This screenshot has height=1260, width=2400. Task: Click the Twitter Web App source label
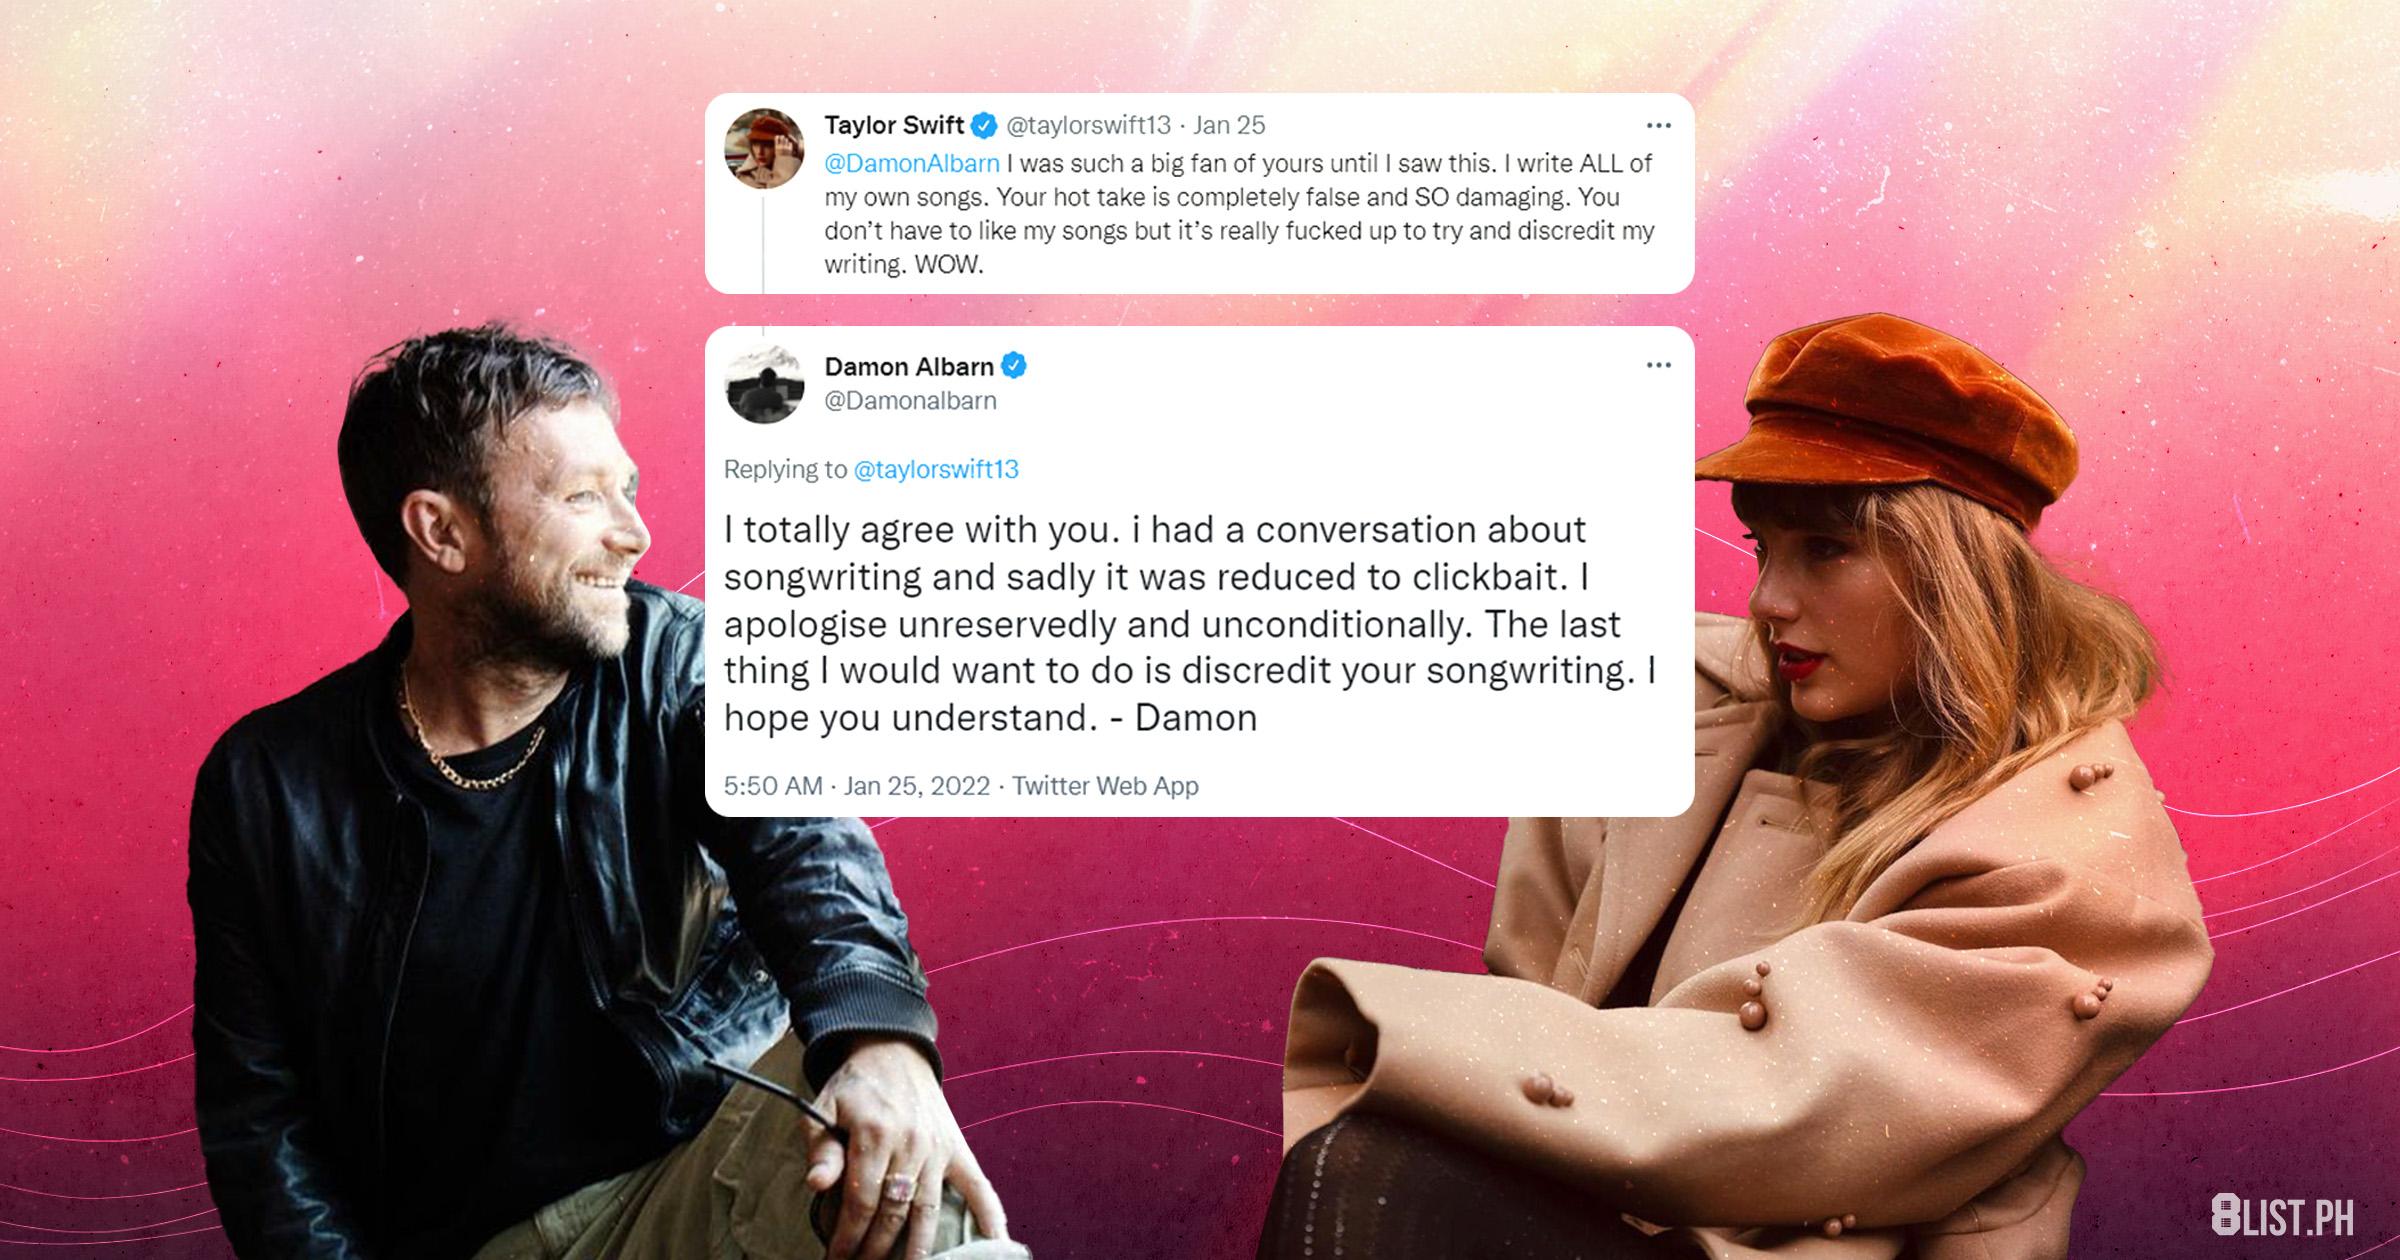tap(1105, 786)
